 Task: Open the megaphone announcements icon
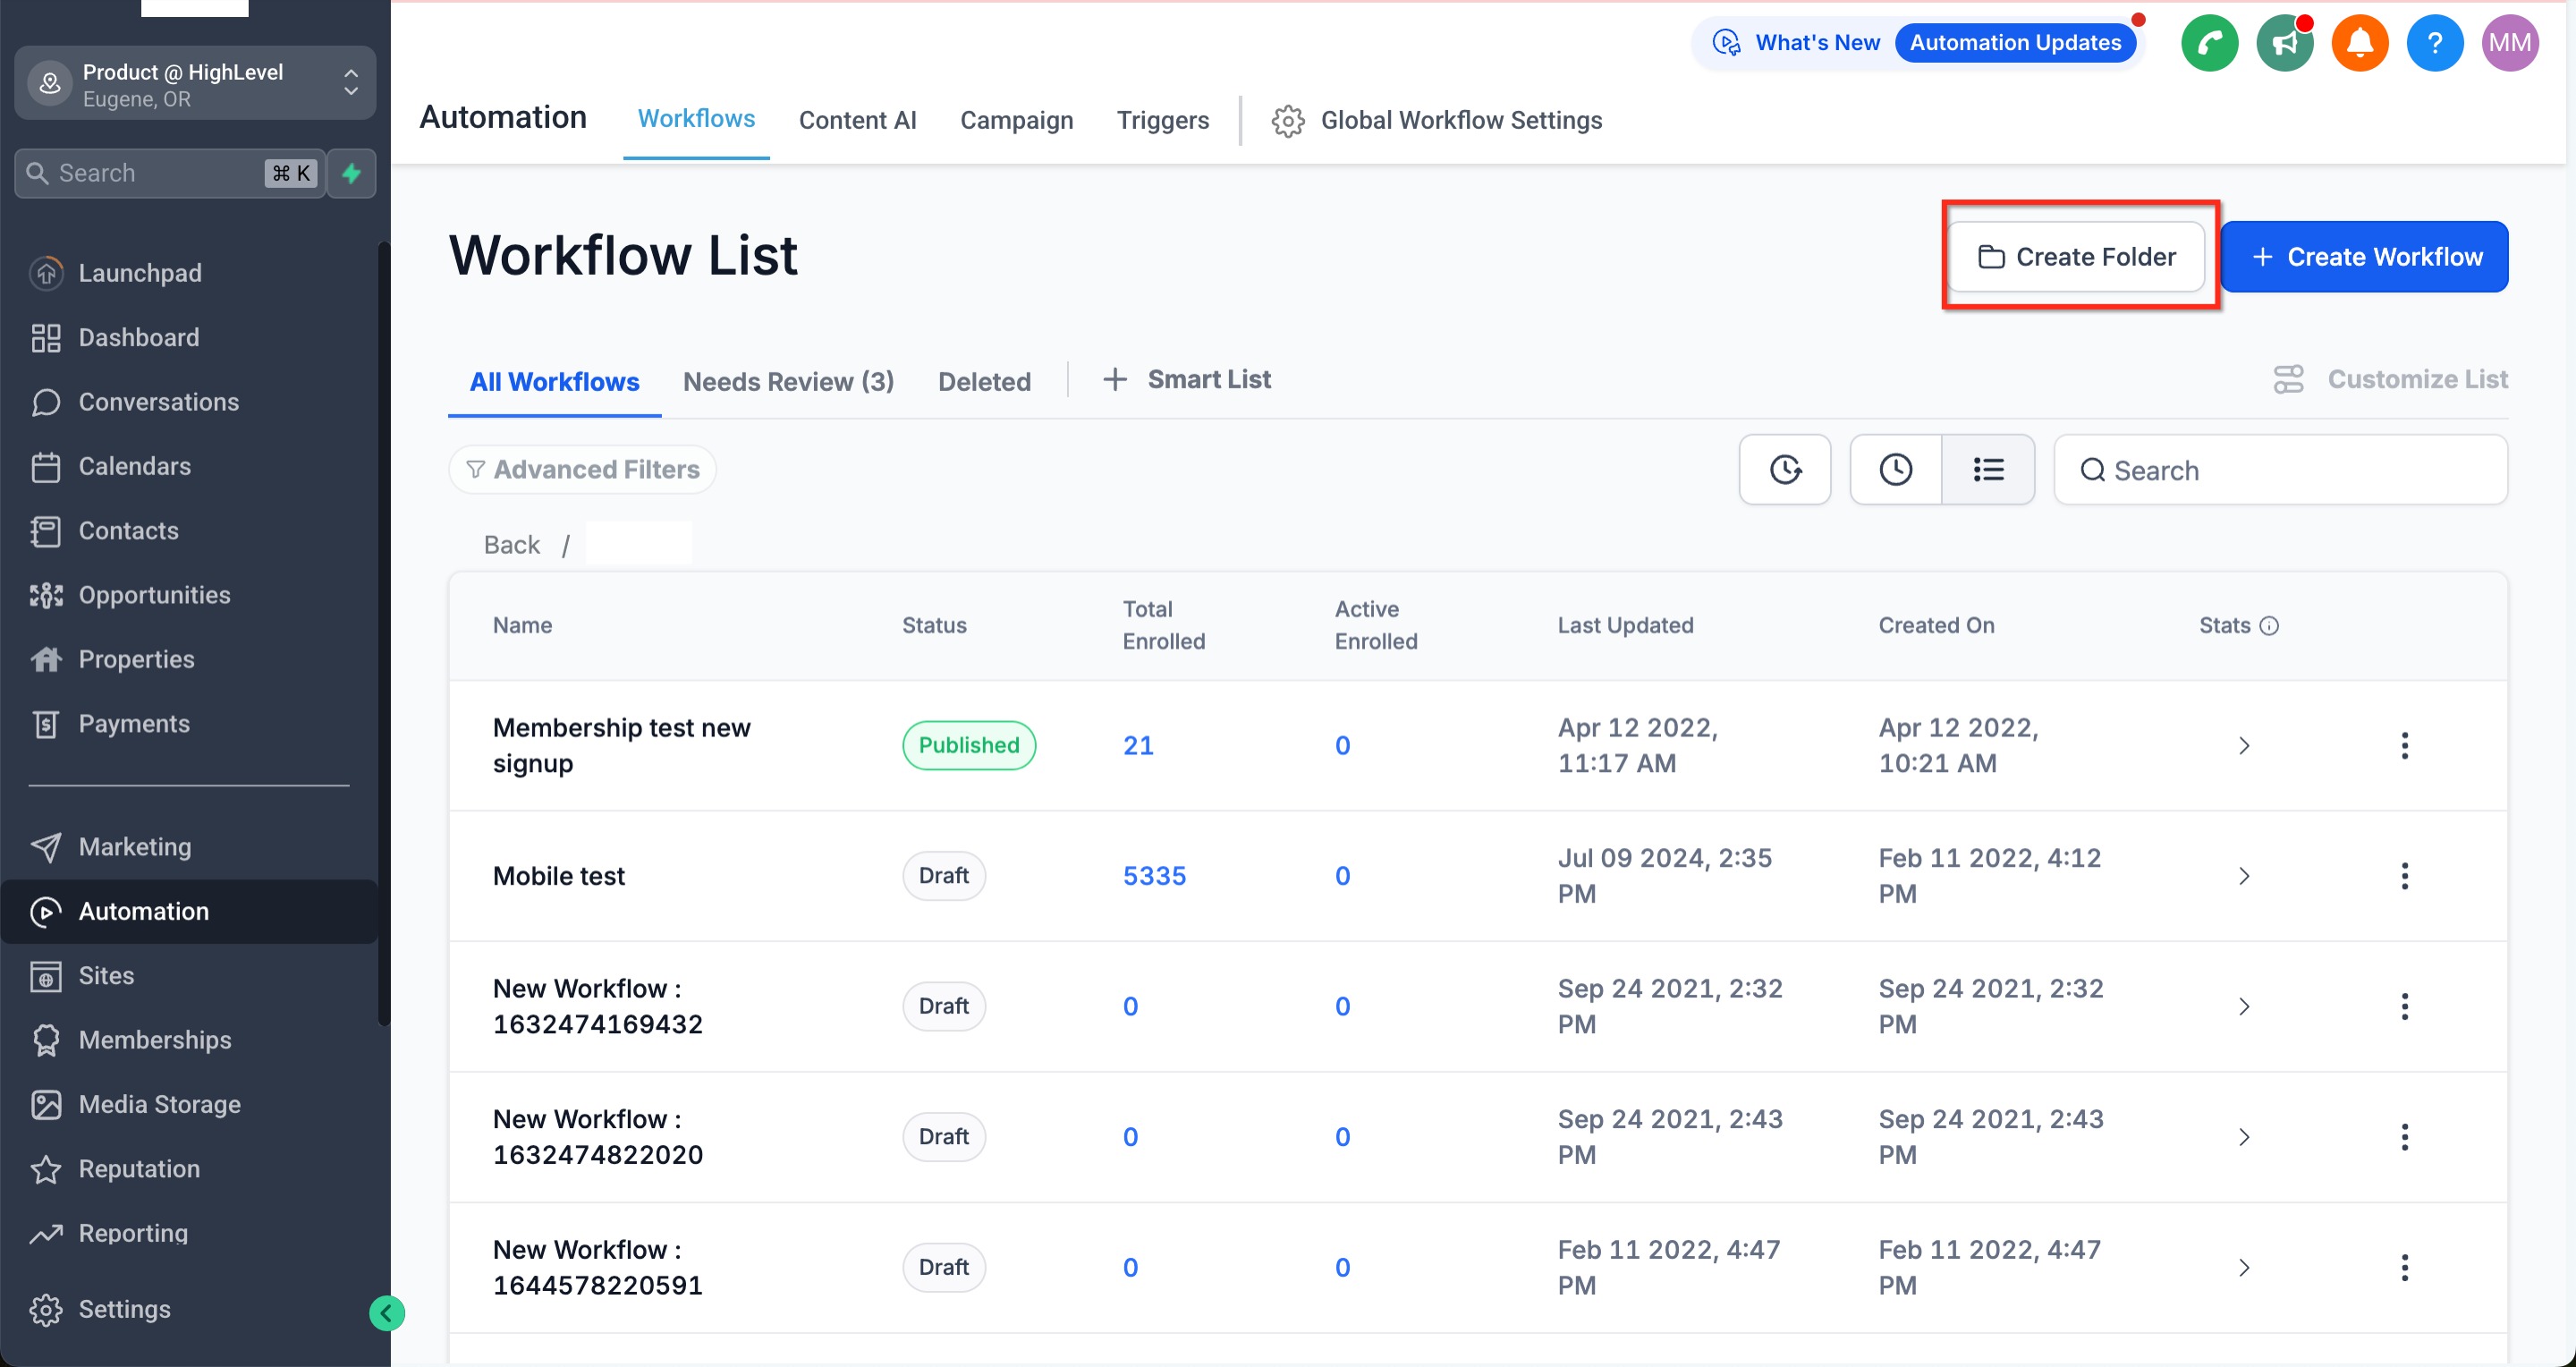click(x=2284, y=43)
